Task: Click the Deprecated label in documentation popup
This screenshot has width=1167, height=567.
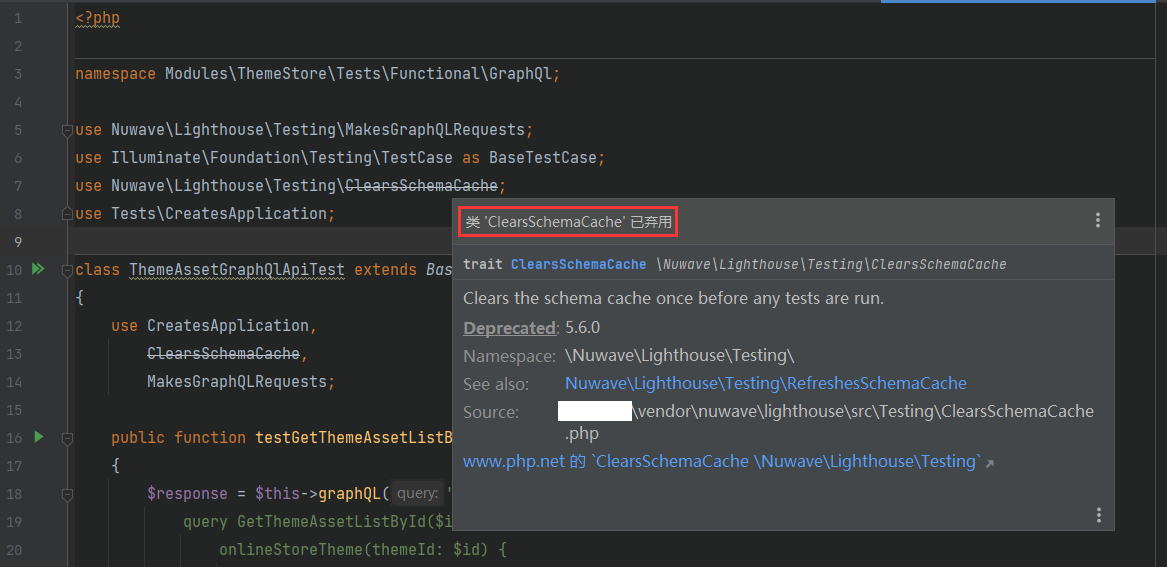Action: coord(509,328)
